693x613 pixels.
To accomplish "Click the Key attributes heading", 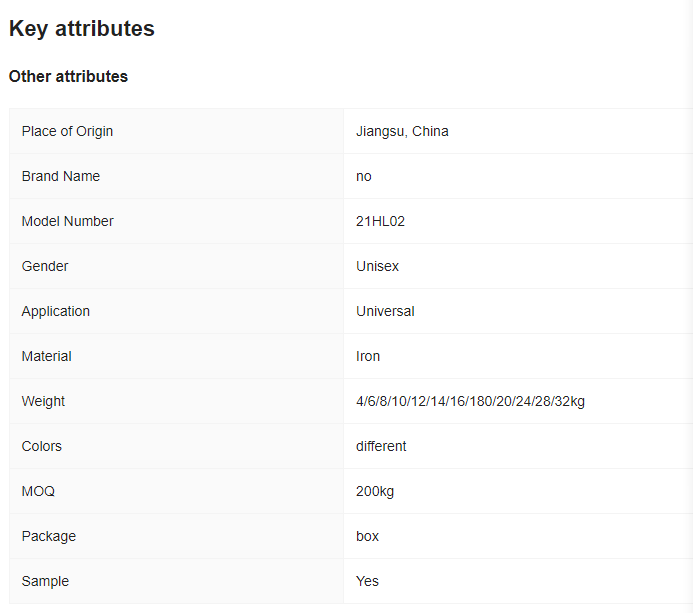I will point(82,29).
